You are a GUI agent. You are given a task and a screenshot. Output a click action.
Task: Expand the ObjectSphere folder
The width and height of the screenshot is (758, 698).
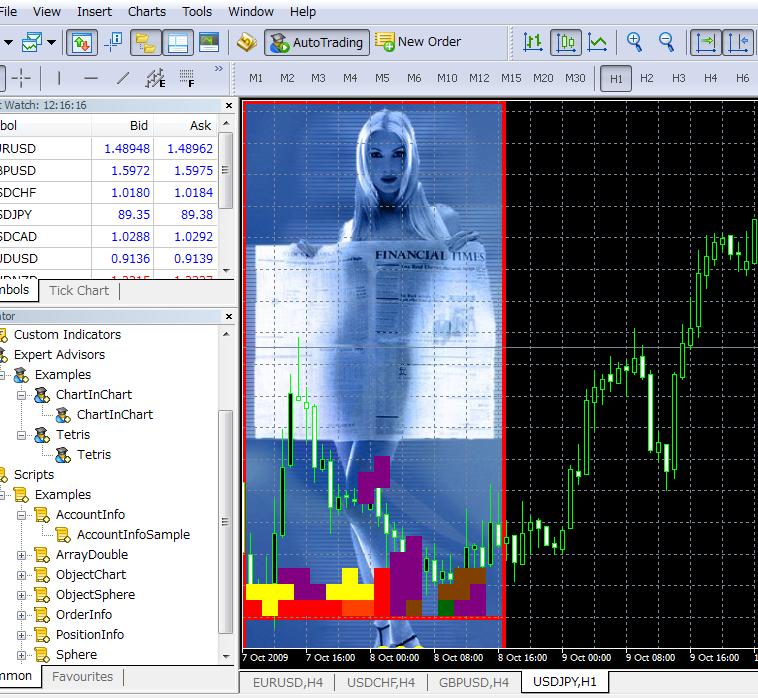(x=21, y=596)
